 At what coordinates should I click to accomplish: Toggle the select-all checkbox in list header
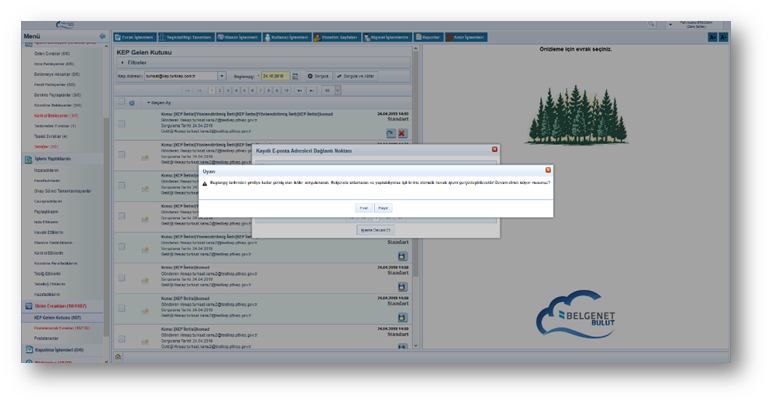(121, 102)
